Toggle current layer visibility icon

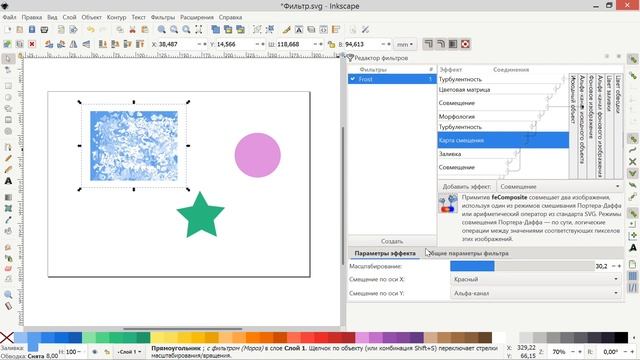point(95,352)
